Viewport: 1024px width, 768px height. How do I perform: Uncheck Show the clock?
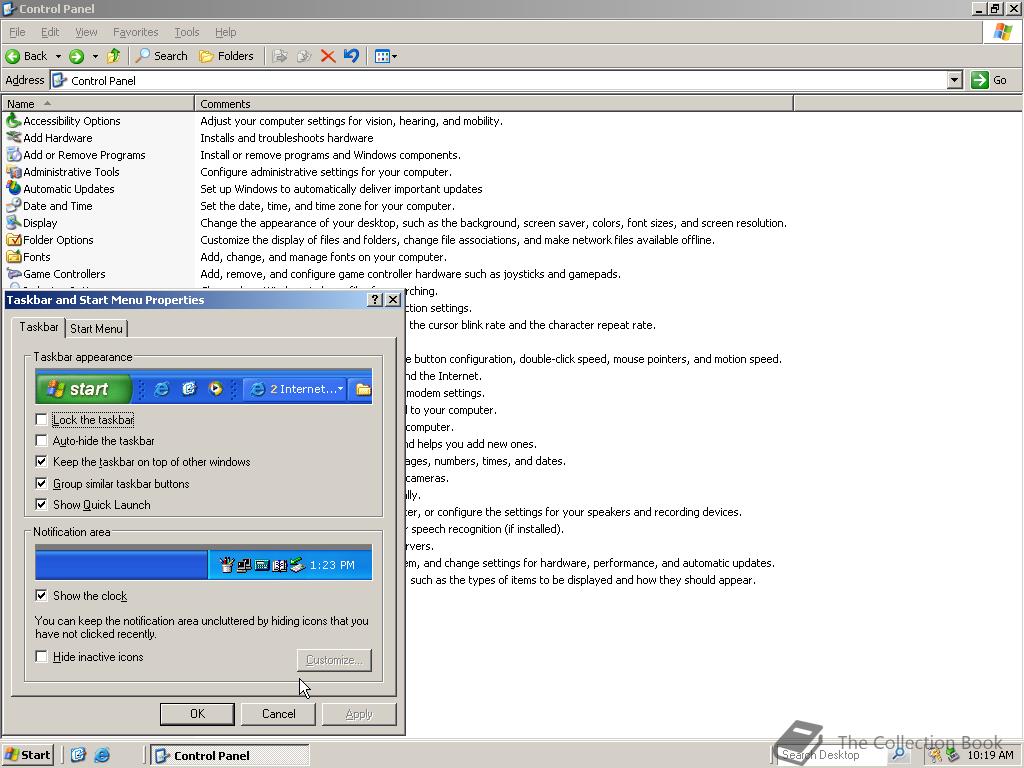(41, 596)
